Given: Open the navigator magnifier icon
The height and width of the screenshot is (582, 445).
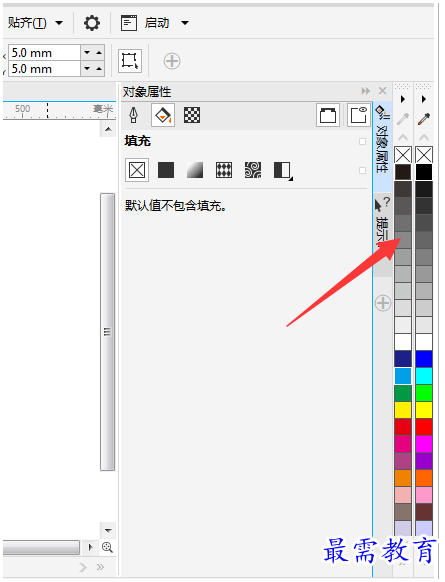Looking at the screenshot, I should tap(107, 547).
